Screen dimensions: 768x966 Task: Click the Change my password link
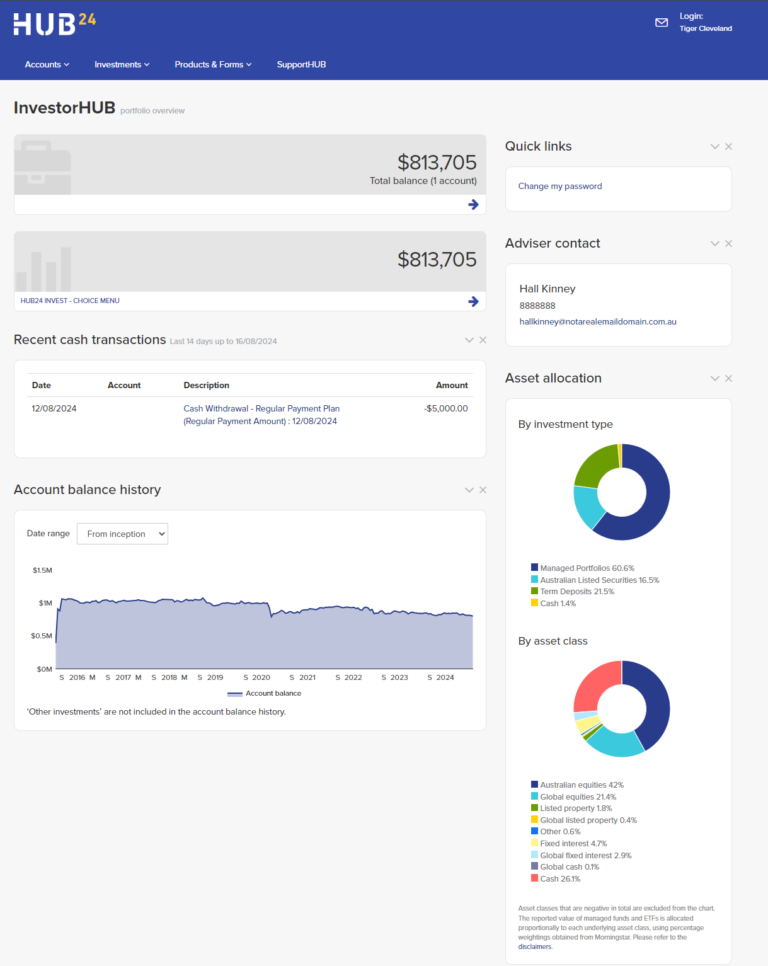(560, 186)
